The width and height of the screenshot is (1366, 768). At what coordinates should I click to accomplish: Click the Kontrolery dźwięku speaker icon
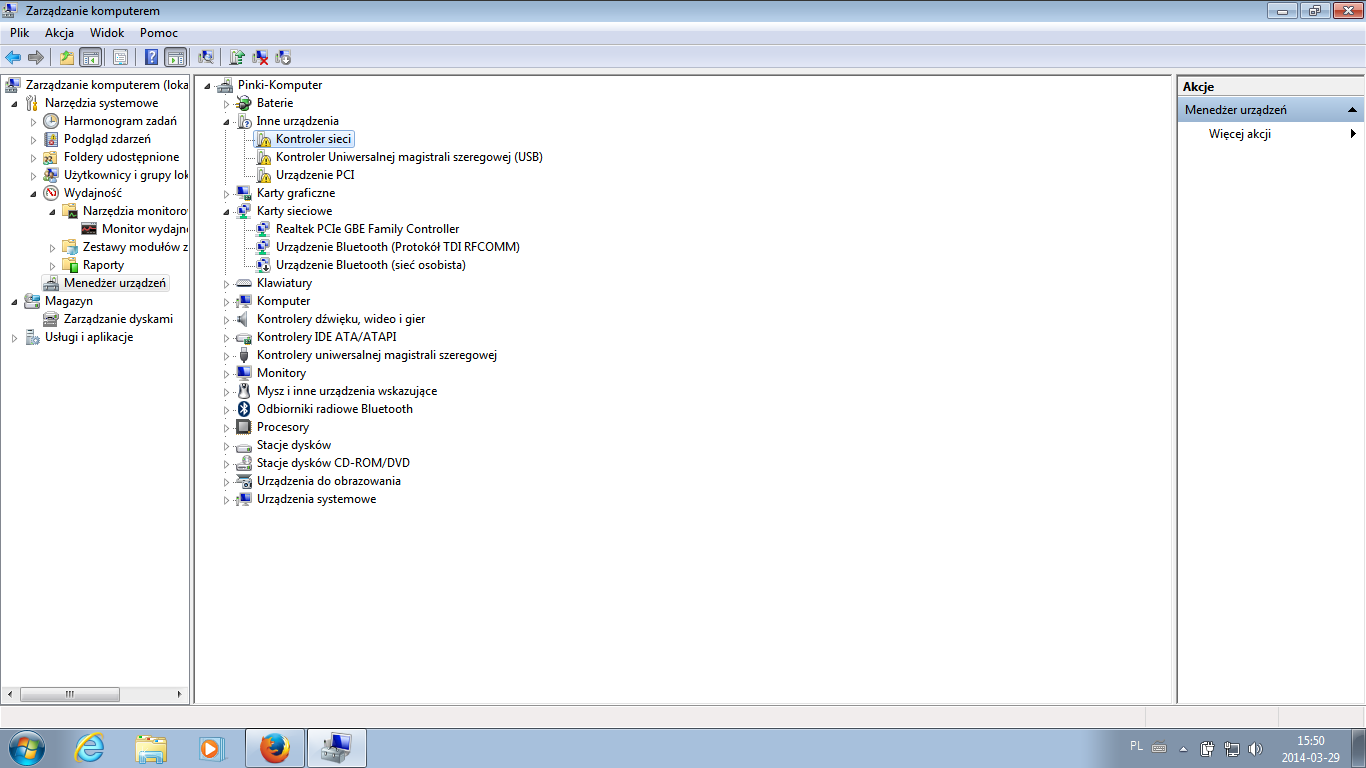coord(244,319)
